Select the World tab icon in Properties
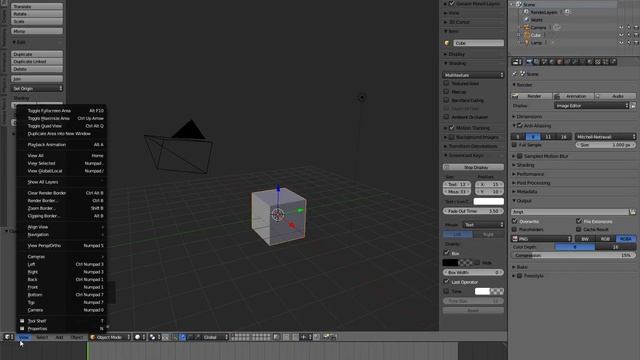This screenshot has width=640, height=360. coord(552,62)
